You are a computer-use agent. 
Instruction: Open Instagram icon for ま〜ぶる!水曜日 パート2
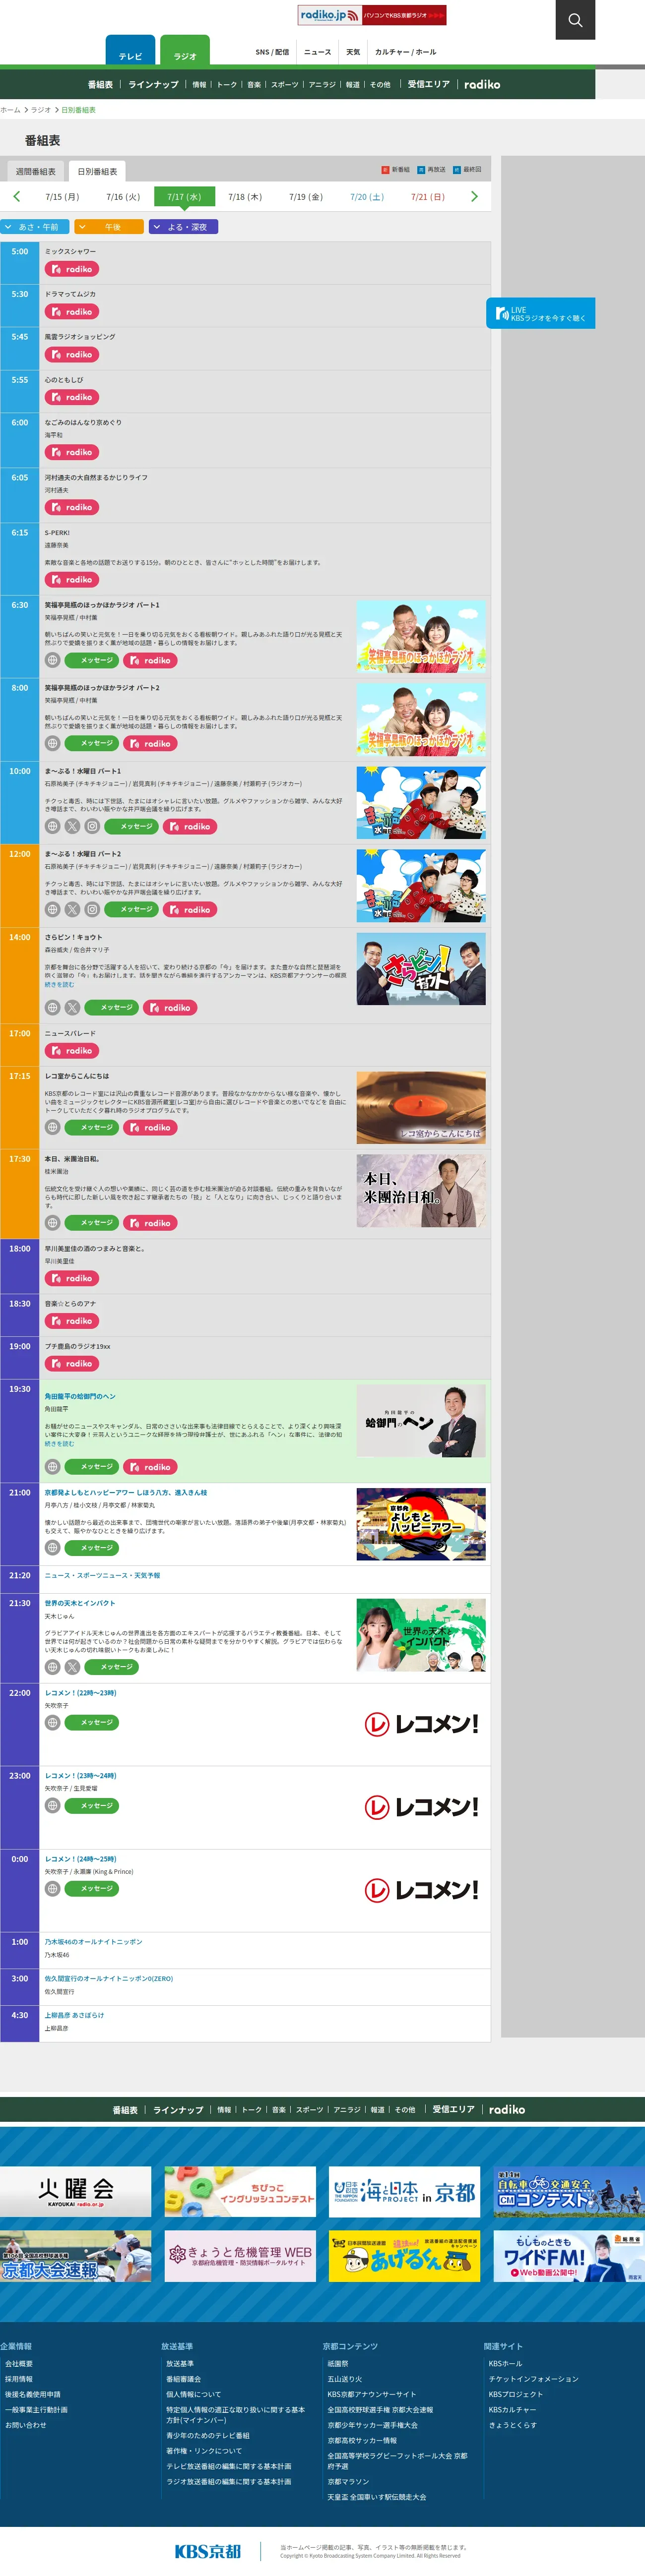coord(92,909)
